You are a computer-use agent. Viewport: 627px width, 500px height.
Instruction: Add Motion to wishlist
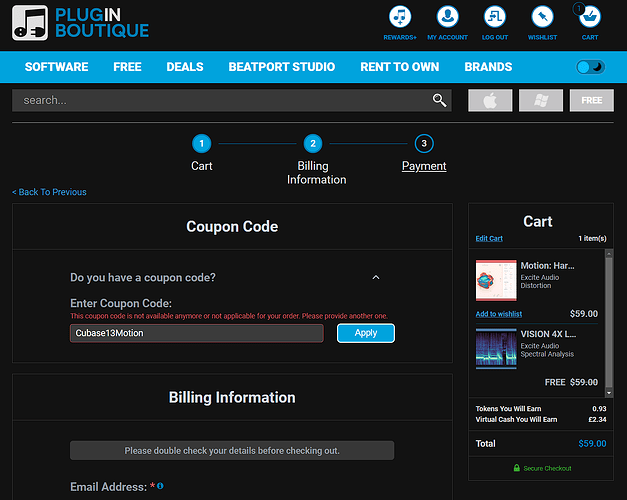click(499, 314)
